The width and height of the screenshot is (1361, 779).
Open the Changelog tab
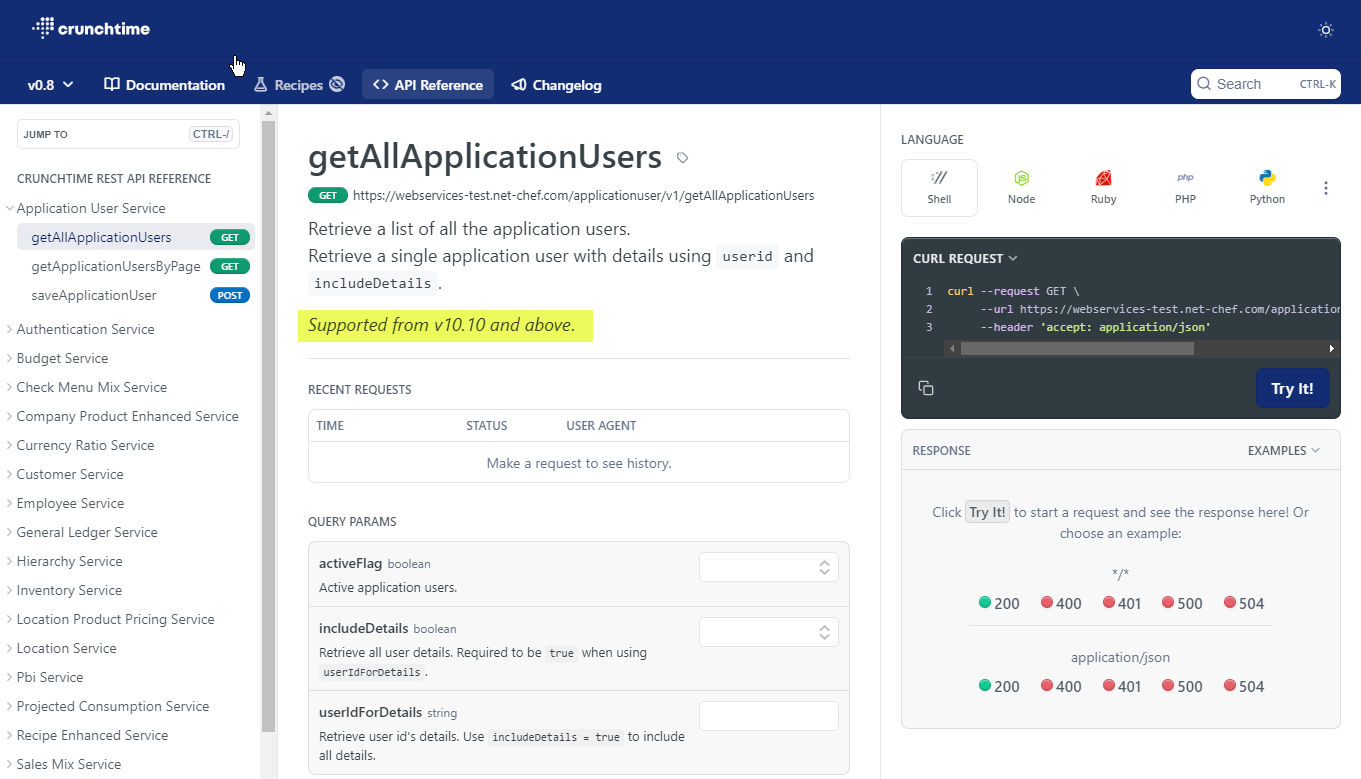point(556,85)
